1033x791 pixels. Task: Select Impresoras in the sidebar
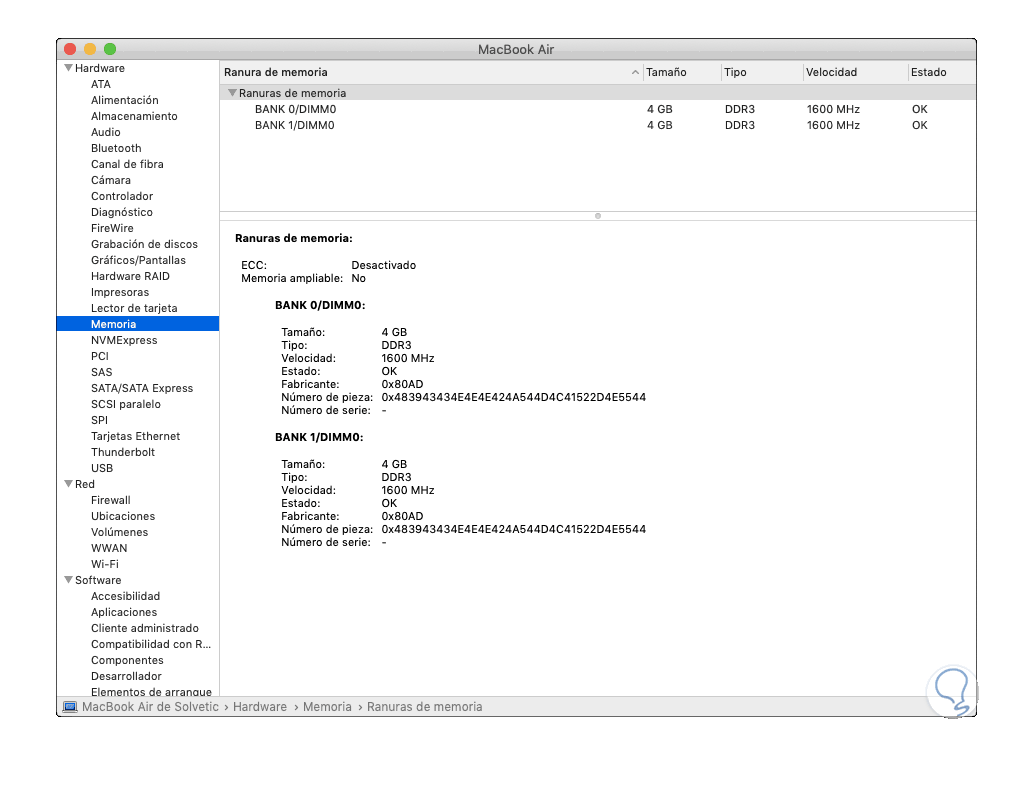coord(120,292)
